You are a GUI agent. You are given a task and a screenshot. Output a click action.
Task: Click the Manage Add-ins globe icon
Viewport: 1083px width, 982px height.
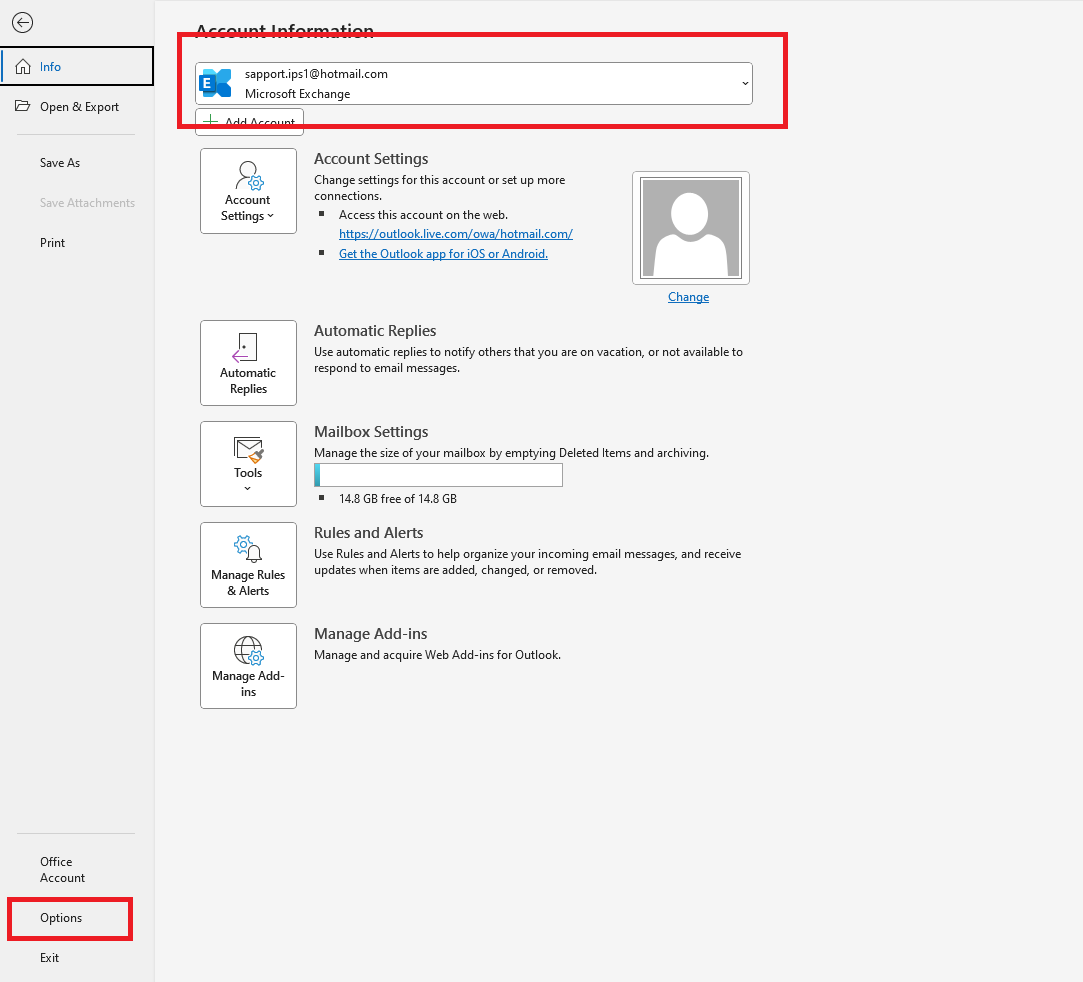(x=248, y=652)
